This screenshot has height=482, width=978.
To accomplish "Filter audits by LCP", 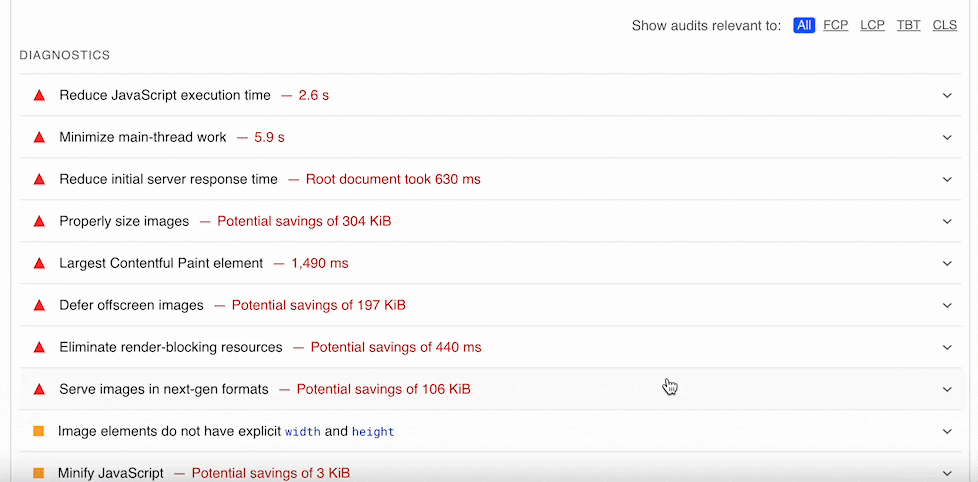I will [872, 25].
